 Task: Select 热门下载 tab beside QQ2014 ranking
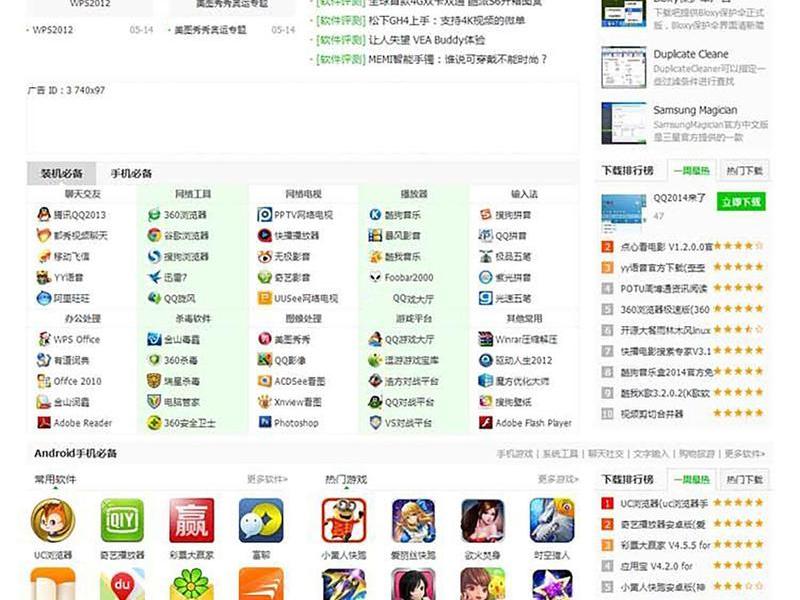coord(744,170)
